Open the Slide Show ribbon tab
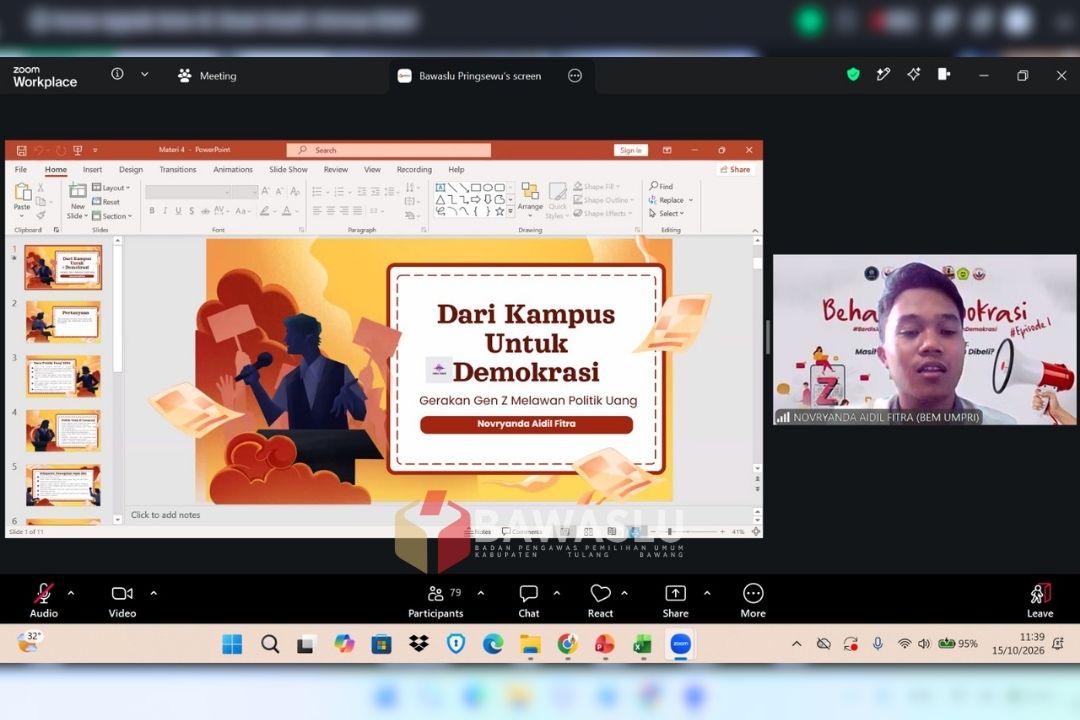1080x720 pixels. [288, 169]
